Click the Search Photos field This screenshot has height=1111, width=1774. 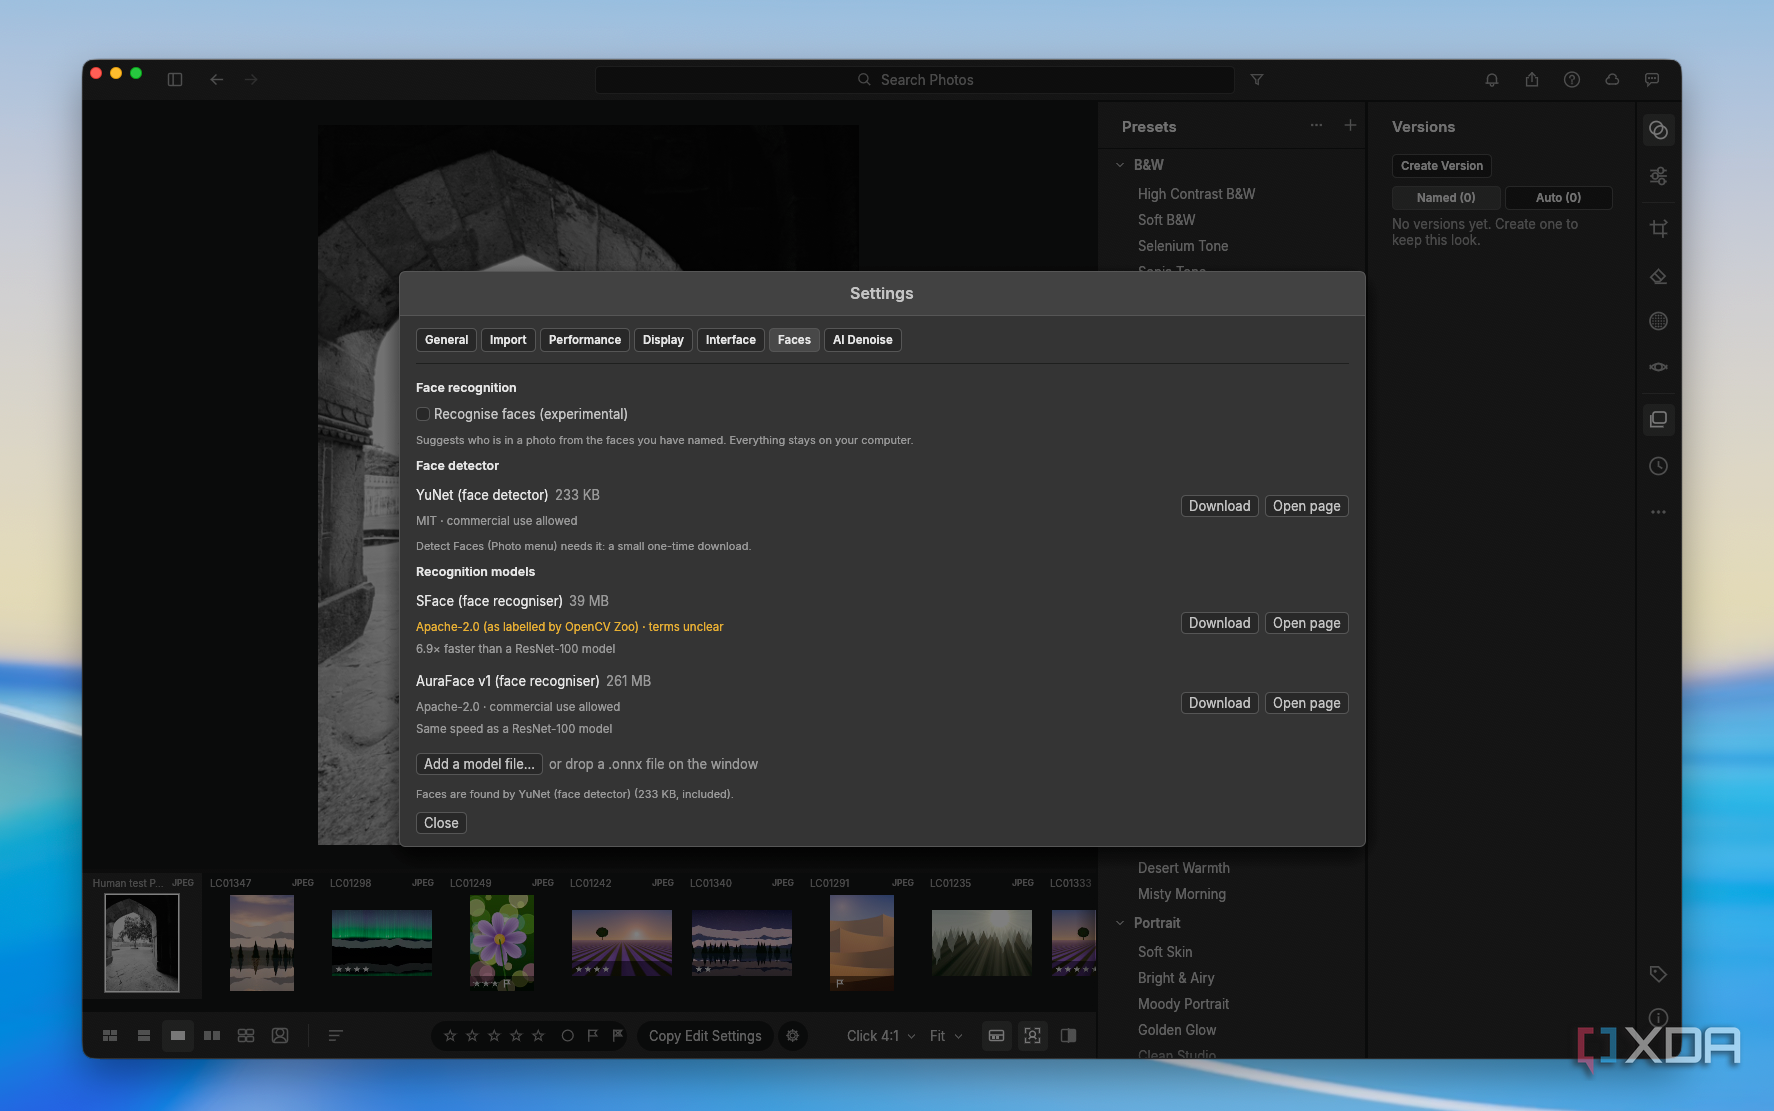coord(914,80)
